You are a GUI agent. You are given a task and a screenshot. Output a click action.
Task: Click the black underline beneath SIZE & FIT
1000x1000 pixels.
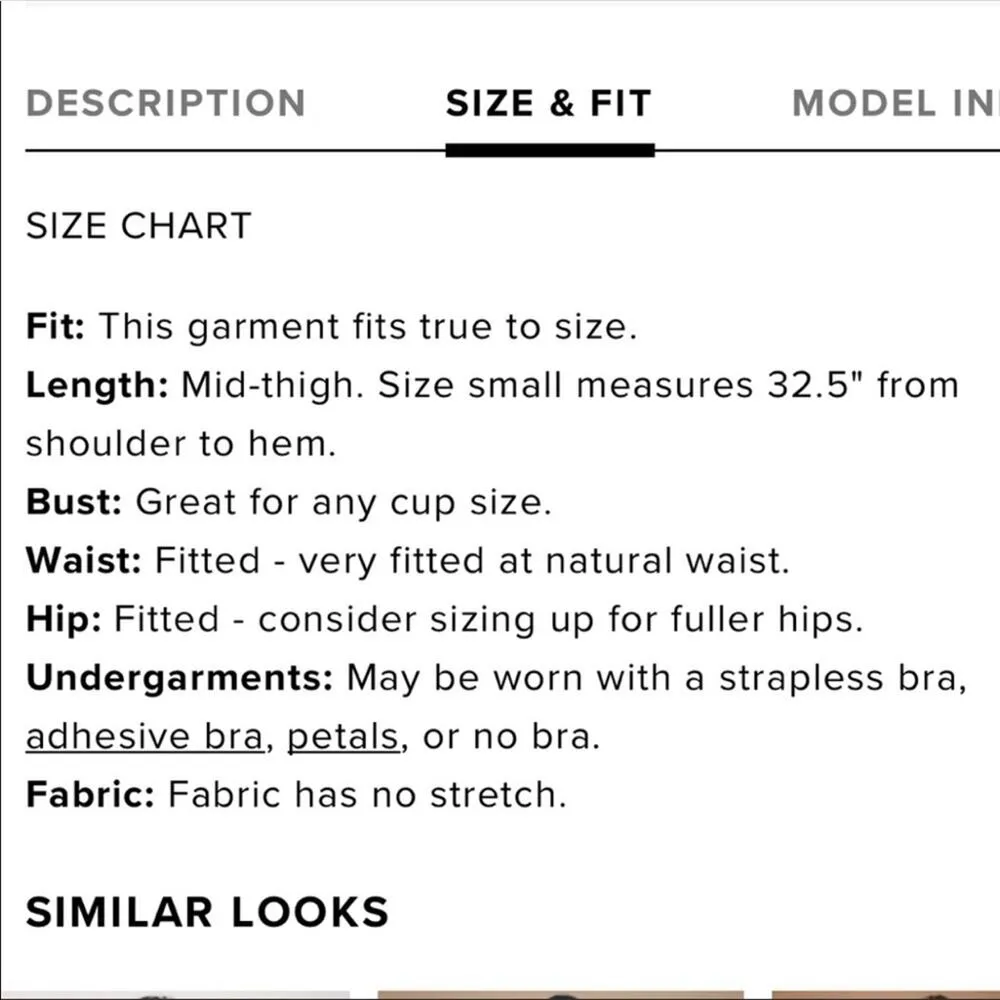click(x=550, y=150)
